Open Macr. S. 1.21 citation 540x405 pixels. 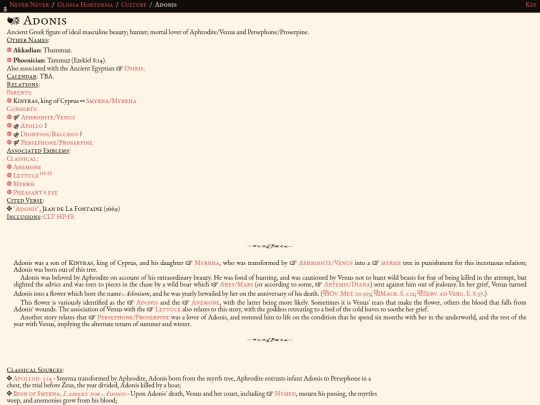[397, 294]
